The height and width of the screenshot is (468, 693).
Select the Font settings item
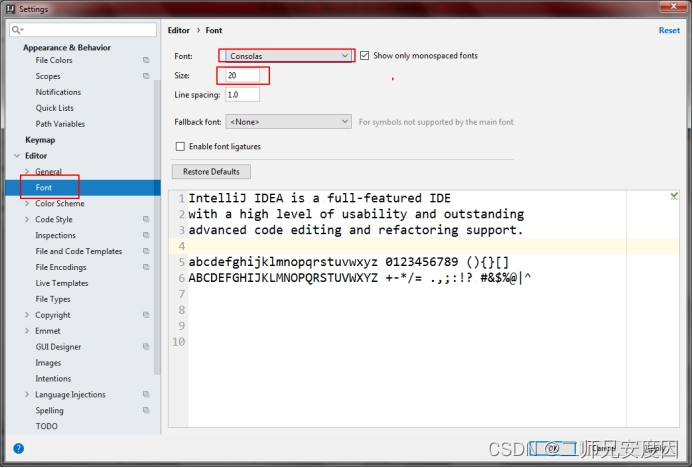[44, 187]
